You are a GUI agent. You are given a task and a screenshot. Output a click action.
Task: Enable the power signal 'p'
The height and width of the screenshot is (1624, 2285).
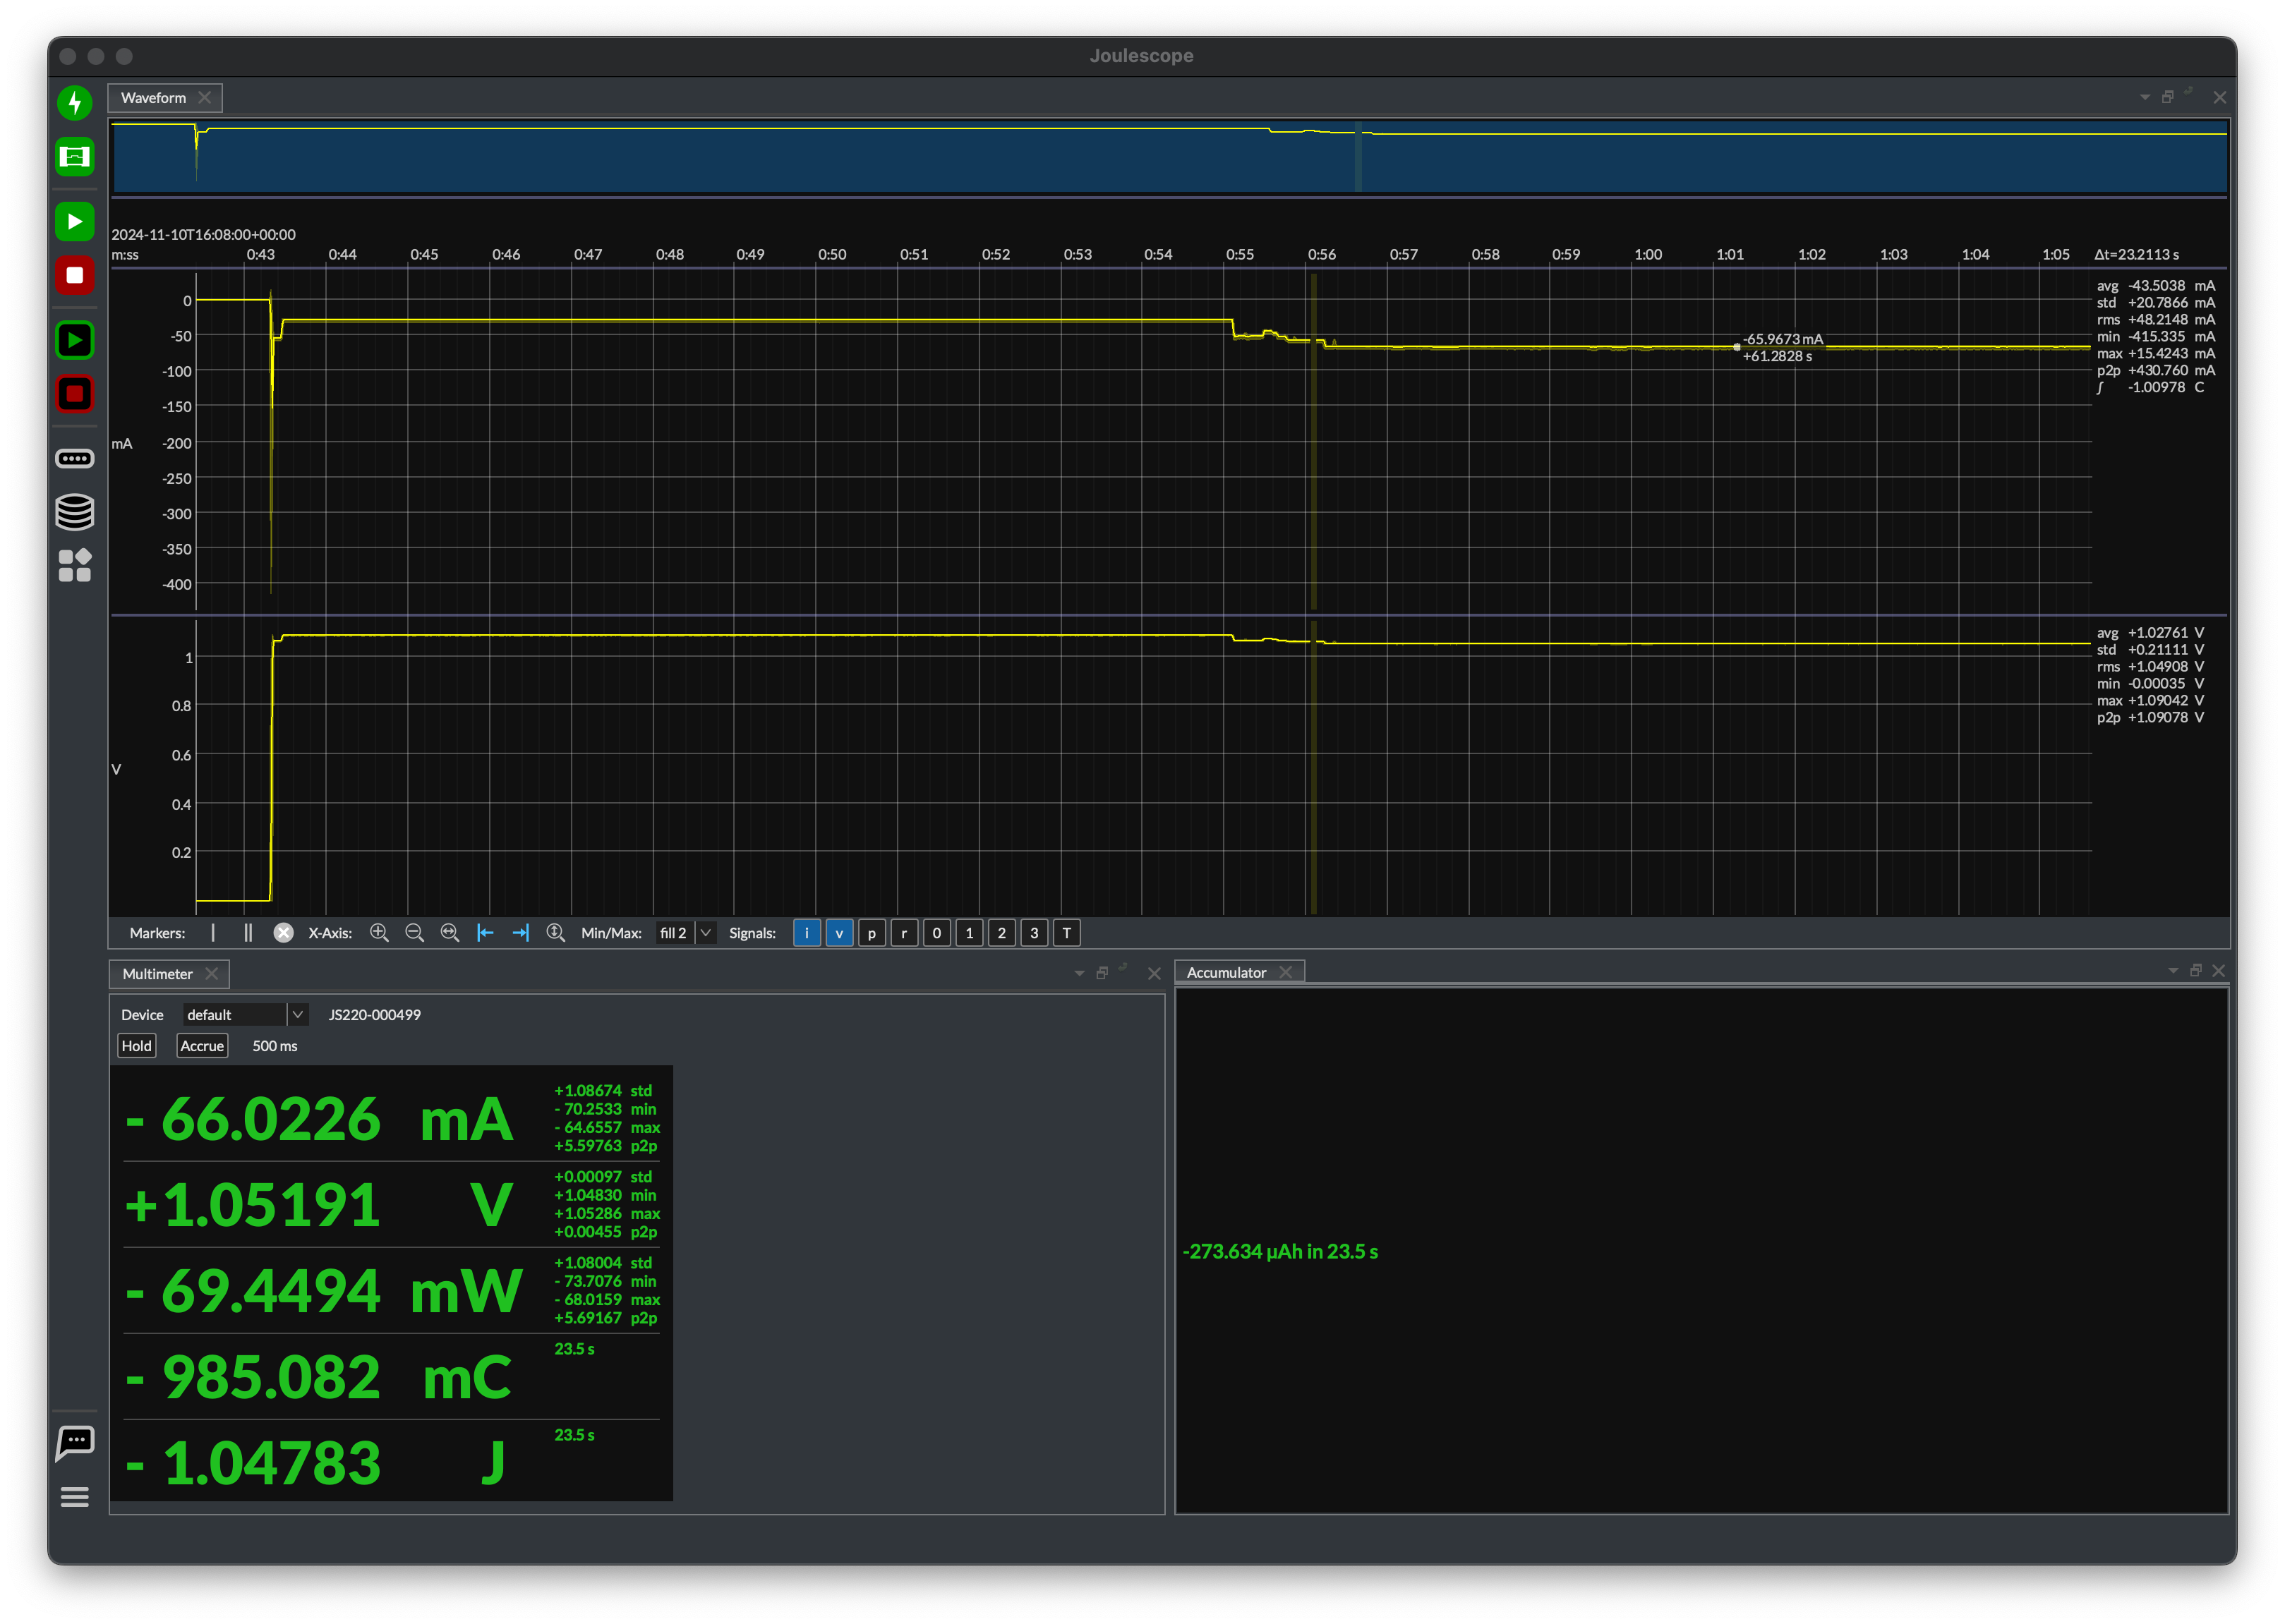[872, 933]
